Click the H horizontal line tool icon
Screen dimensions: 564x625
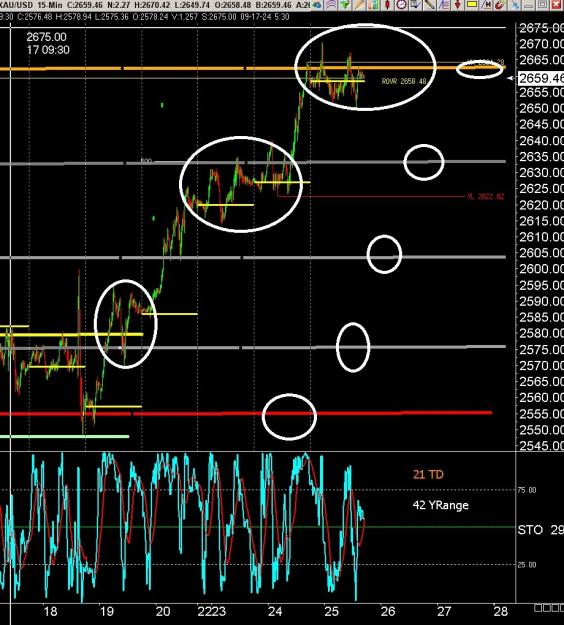(x=486, y=5)
